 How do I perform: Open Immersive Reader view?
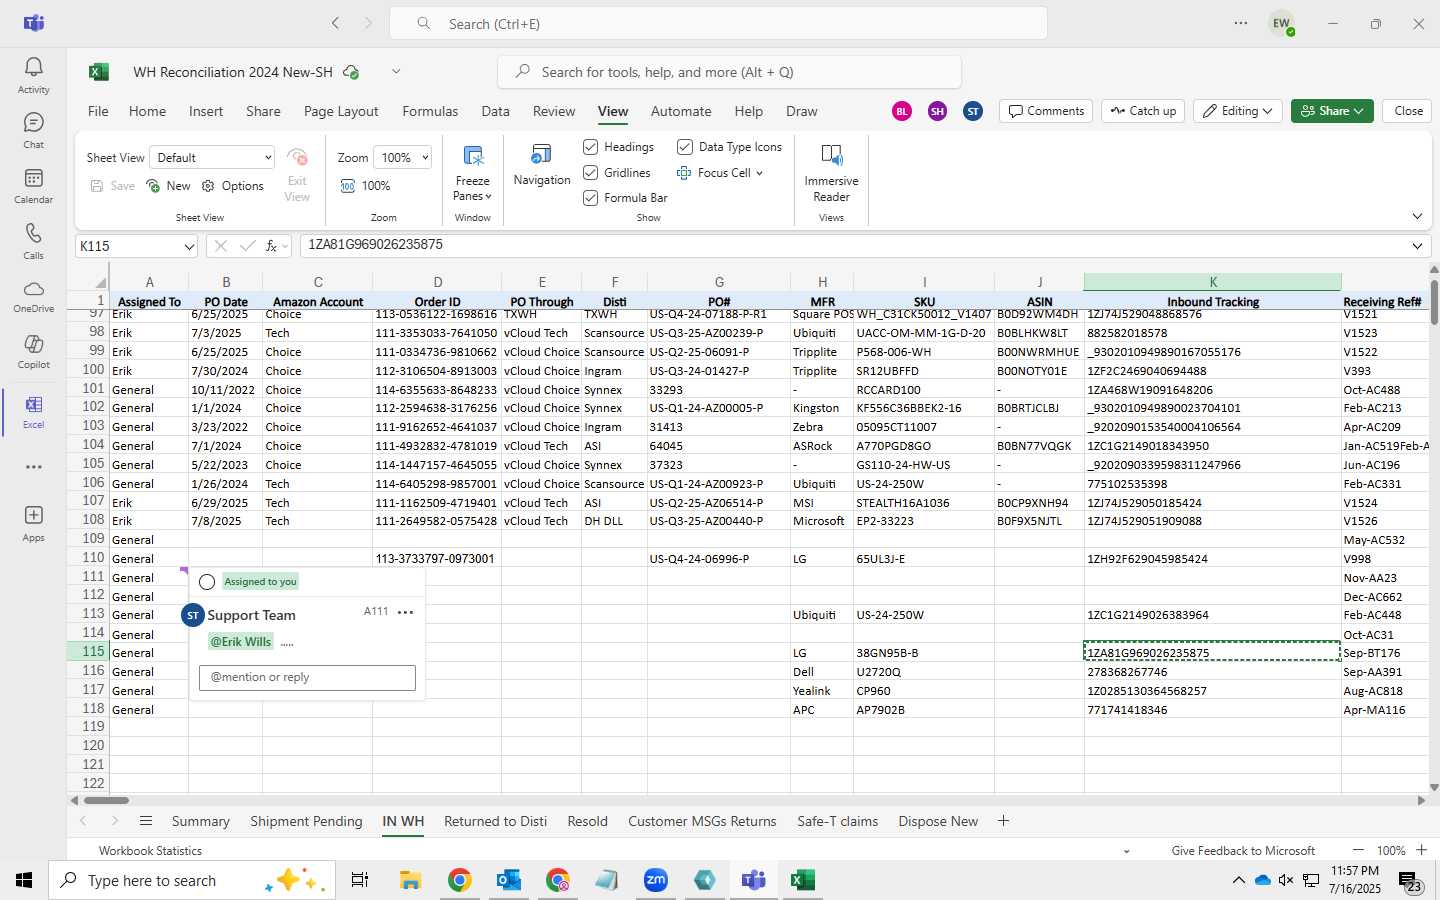[x=831, y=173]
